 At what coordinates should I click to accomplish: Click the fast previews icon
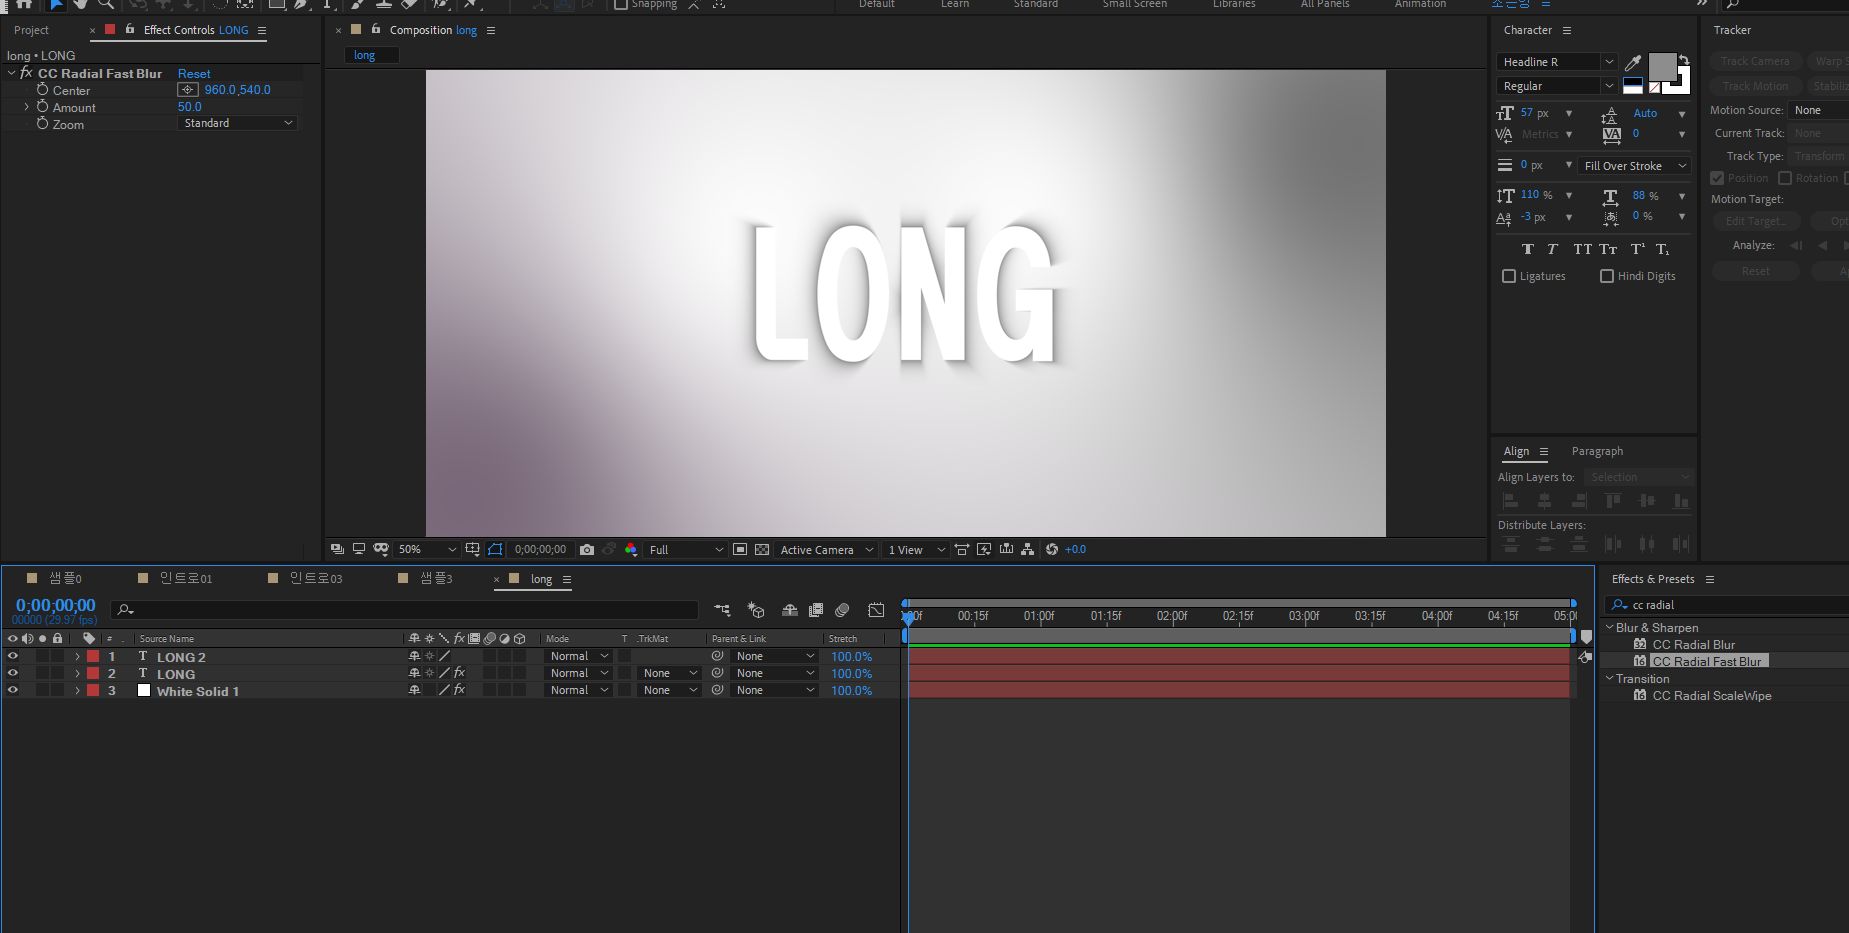point(984,550)
